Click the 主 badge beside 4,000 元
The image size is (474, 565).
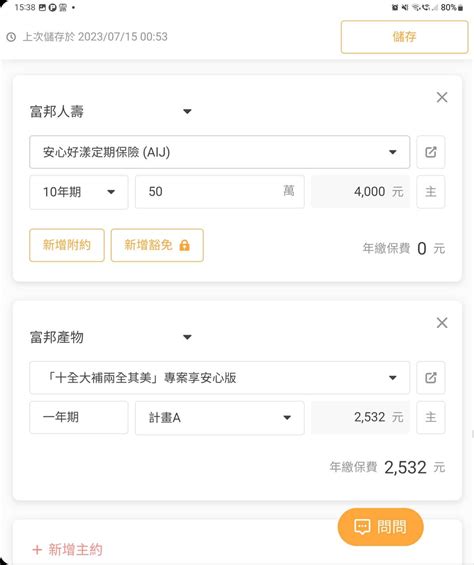(x=431, y=192)
